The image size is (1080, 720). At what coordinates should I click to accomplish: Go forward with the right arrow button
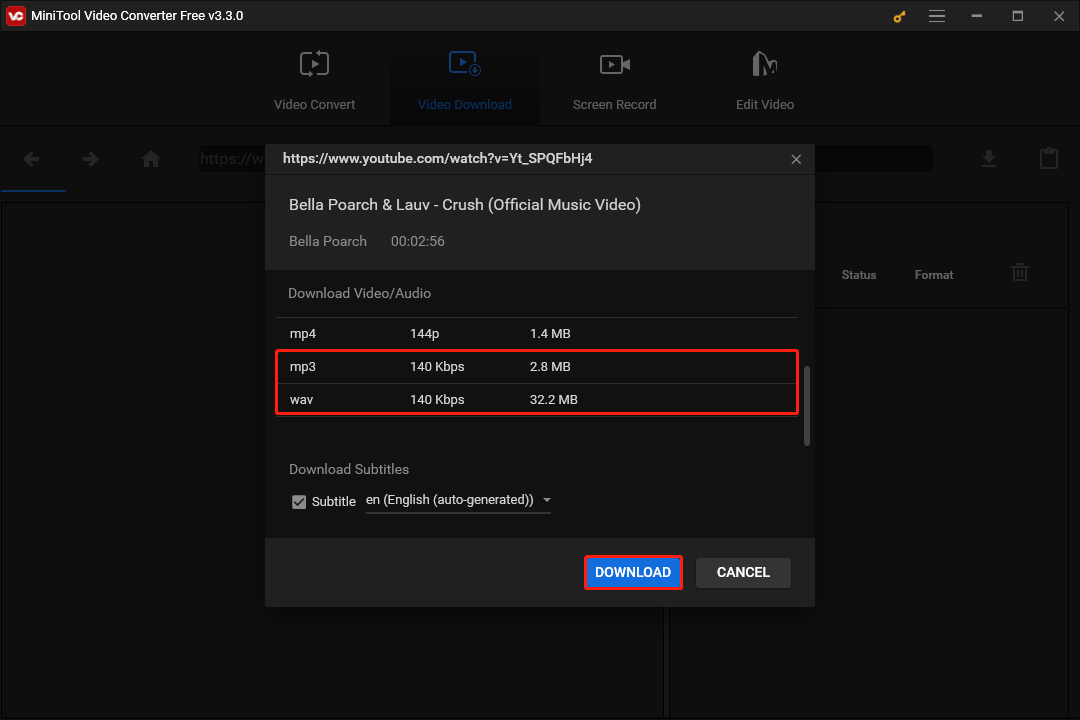[90, 159]
